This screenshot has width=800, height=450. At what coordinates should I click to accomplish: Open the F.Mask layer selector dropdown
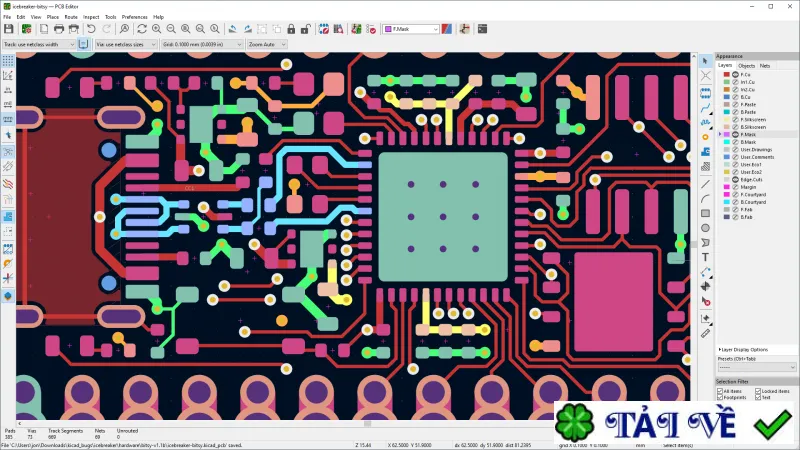[411, 29]
